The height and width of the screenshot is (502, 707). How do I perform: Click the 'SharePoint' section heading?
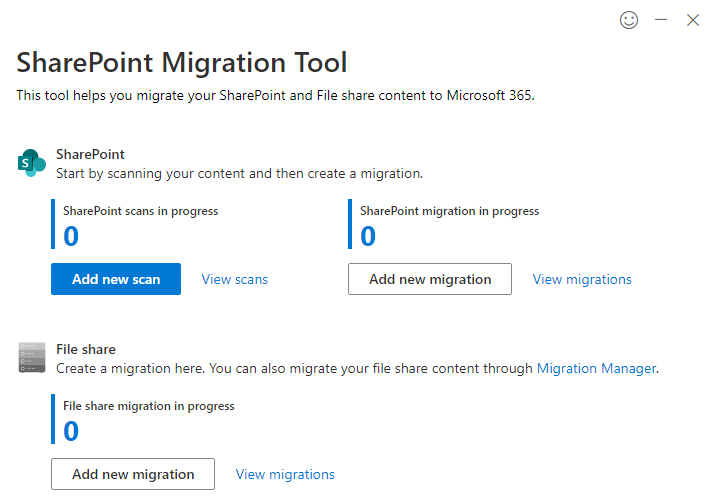[x=90, y=154]
